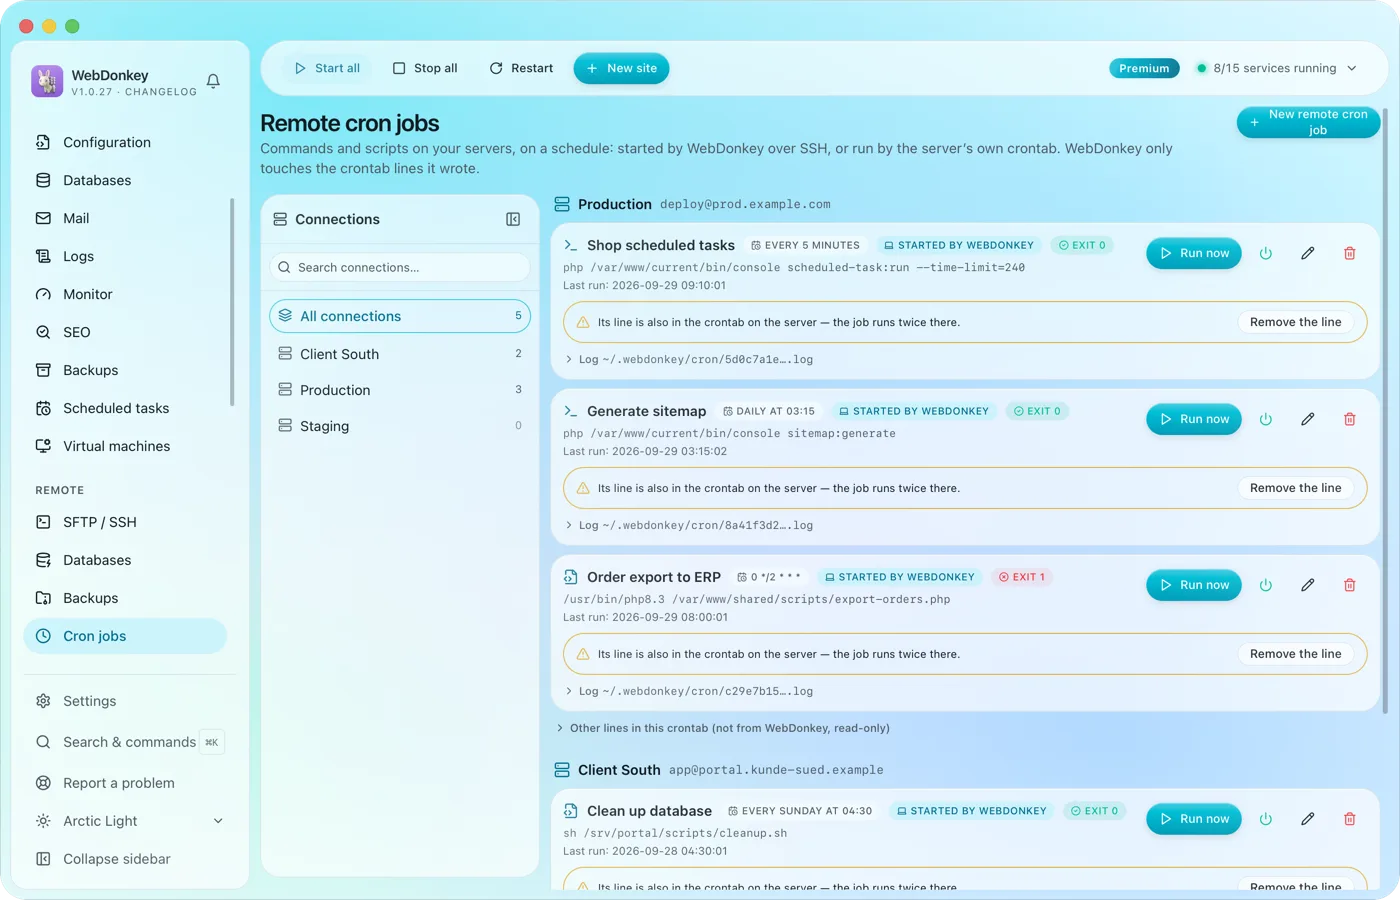The width and height of the screenshot is (1400, 900).
Task: Open Monitor in sidebar
Action: coord(127,294)
